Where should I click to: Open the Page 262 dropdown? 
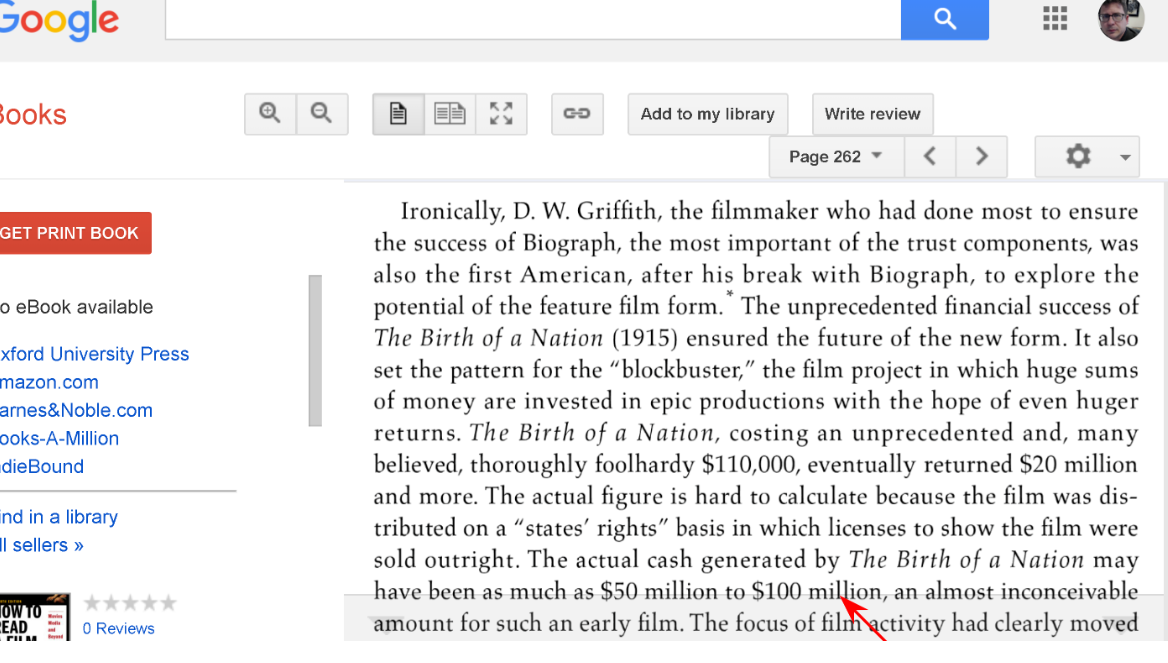(836, 156)
